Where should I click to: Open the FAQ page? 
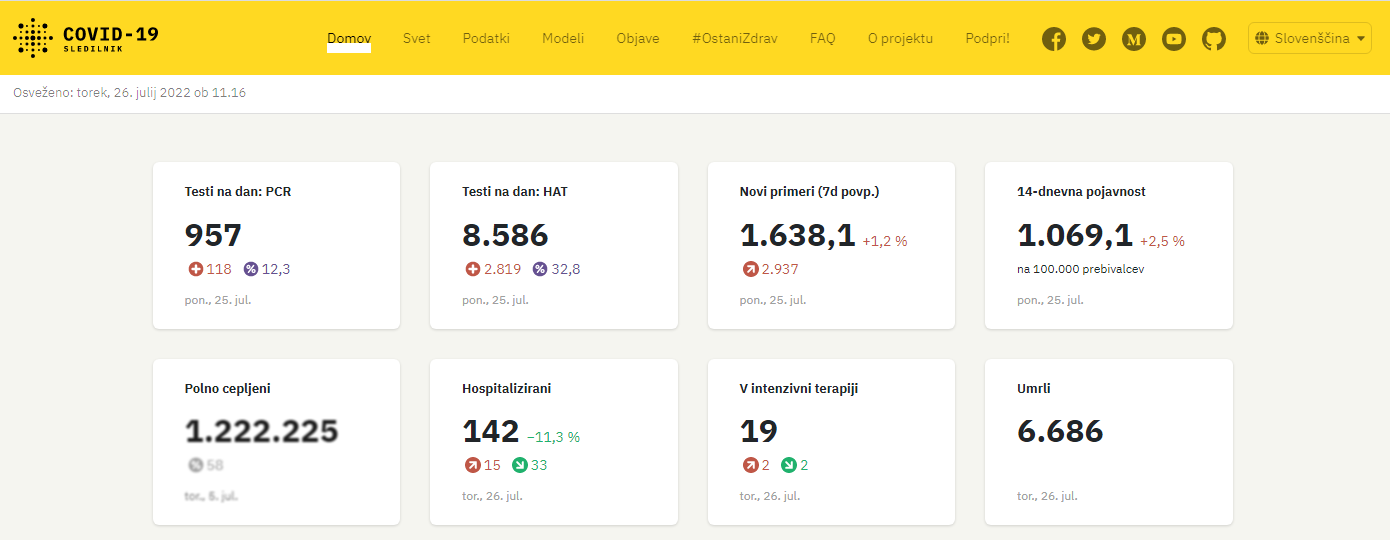pyautogui.click(x=822, y=39)
